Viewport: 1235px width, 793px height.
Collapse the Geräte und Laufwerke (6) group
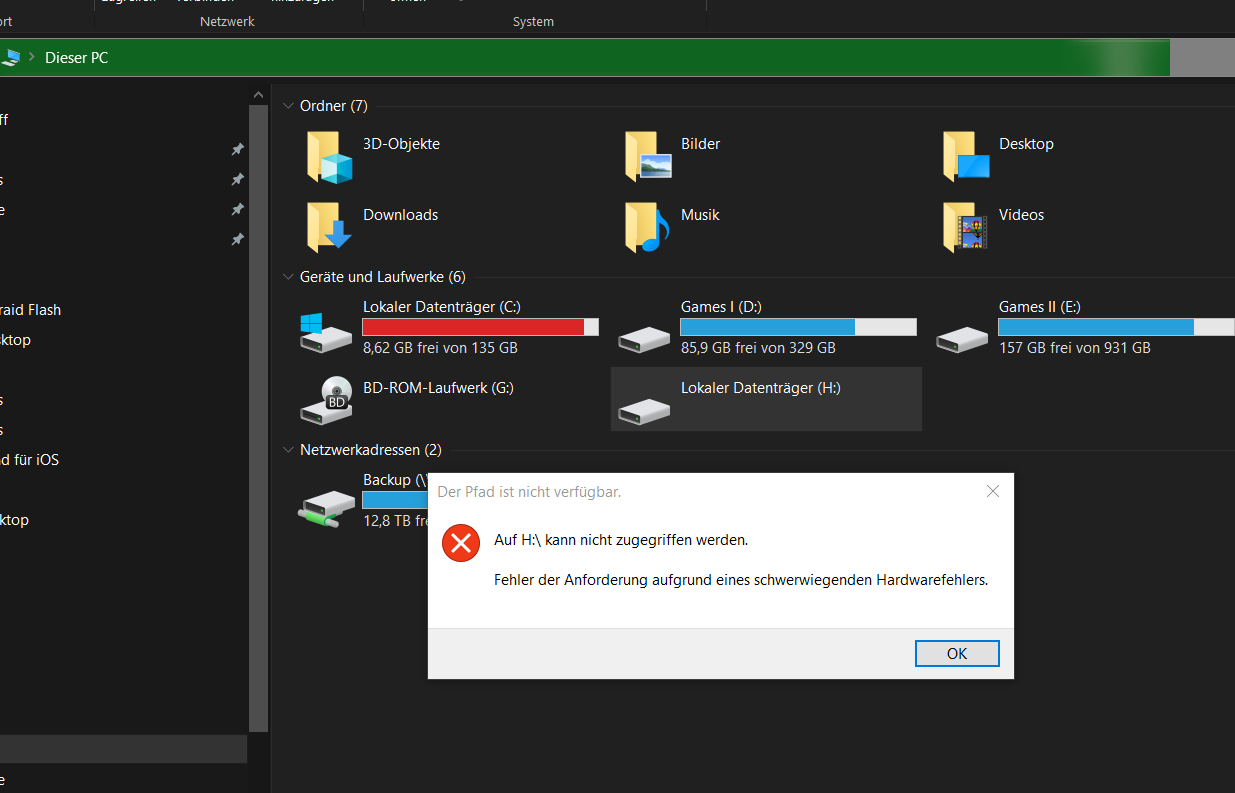coord(288,277)
